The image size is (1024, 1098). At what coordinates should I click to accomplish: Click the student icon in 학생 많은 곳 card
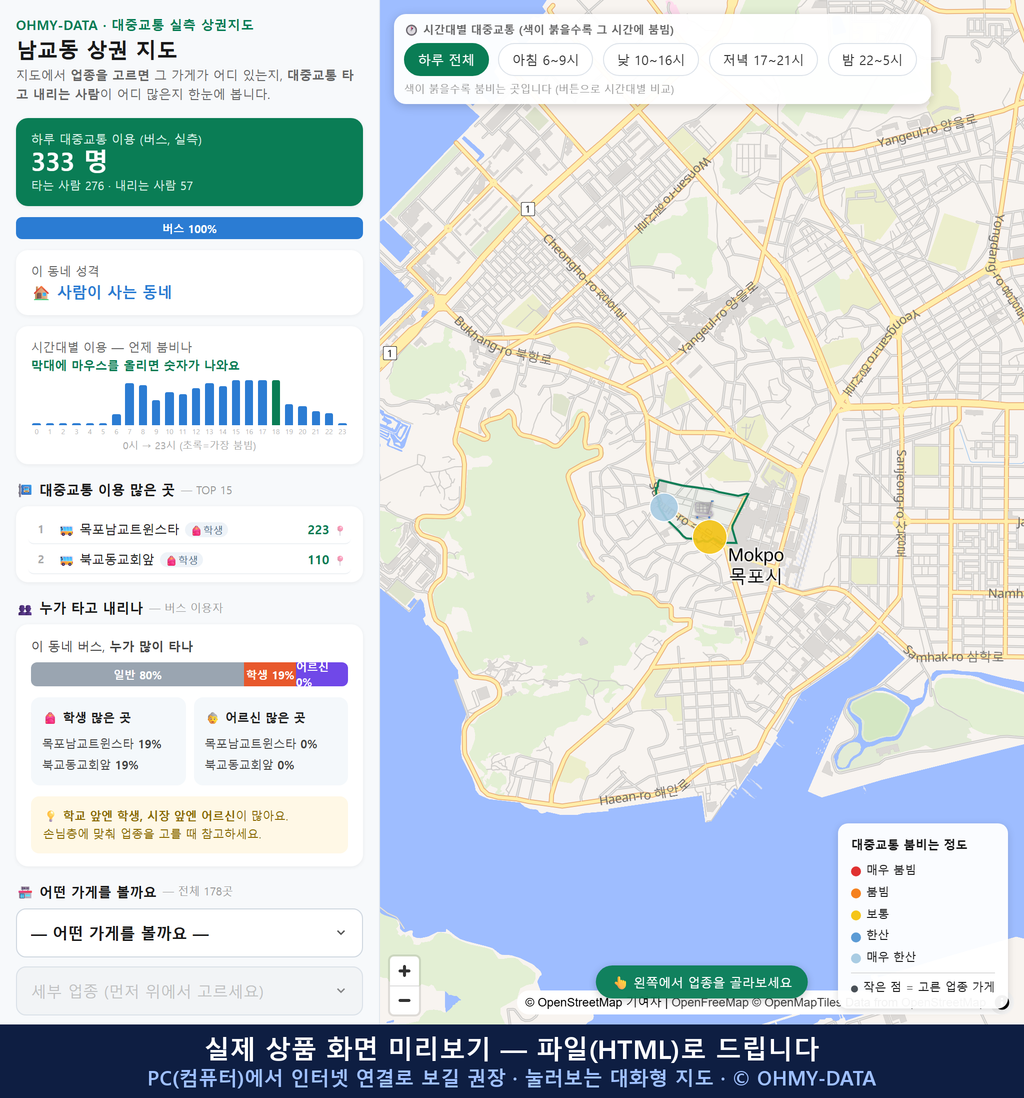click(x=50, y=718)
